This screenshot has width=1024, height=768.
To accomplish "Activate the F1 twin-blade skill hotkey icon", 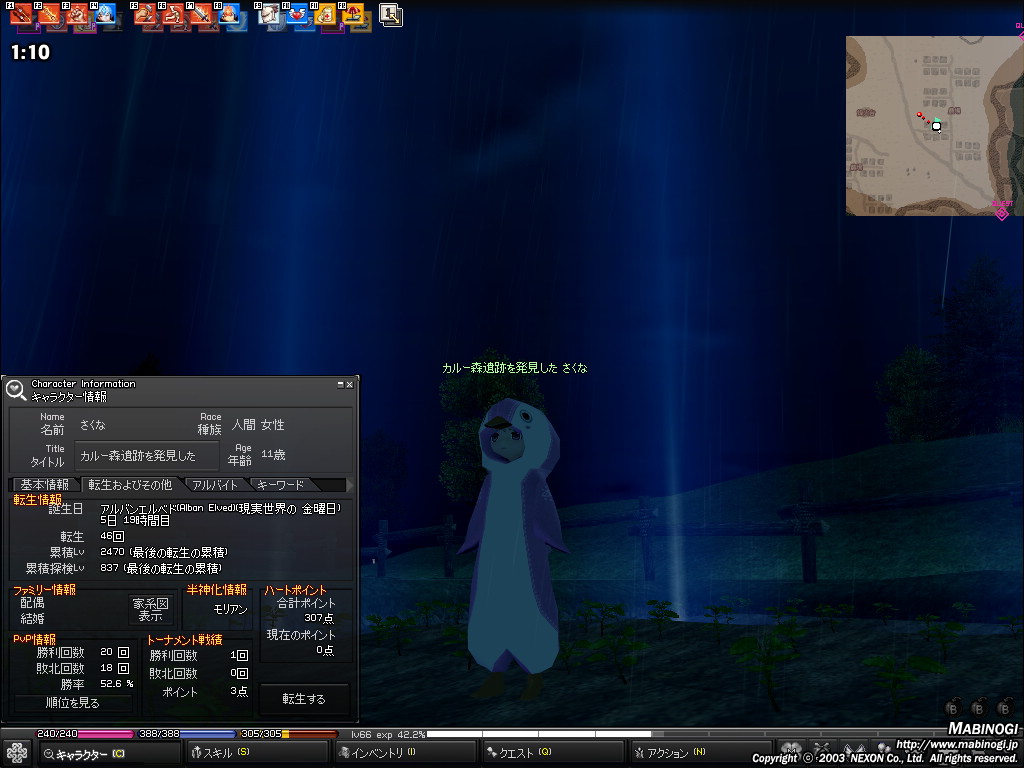I will point(20,14).
